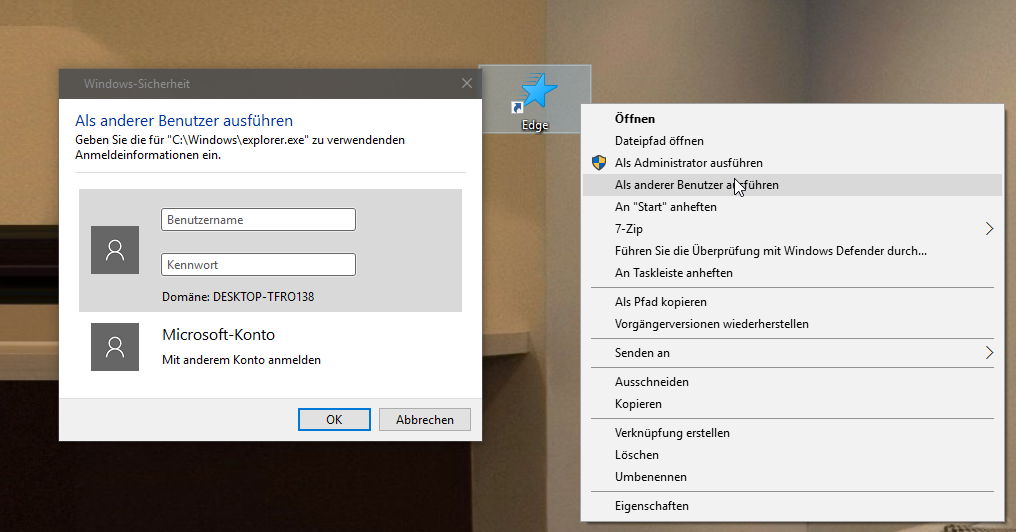The width and height of the screenshot is (1016, 532).
Task: Click Mit anderem Konto anmelden
Action: (x=241, y=360)
